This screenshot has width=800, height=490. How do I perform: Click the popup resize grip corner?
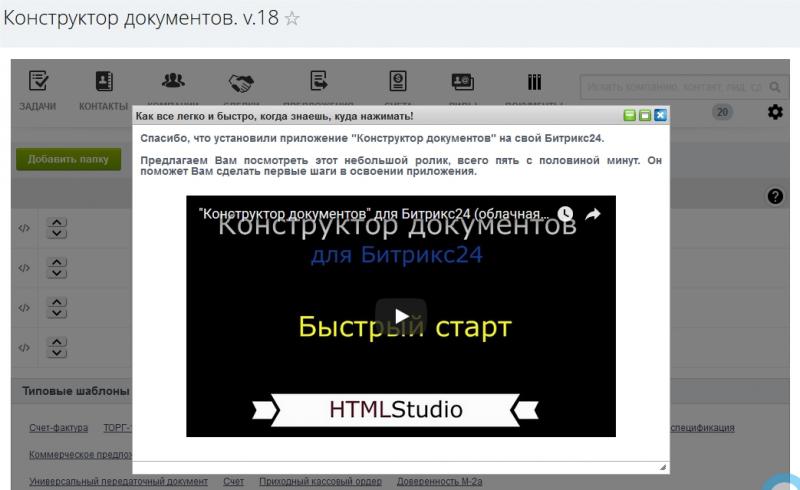662,467
